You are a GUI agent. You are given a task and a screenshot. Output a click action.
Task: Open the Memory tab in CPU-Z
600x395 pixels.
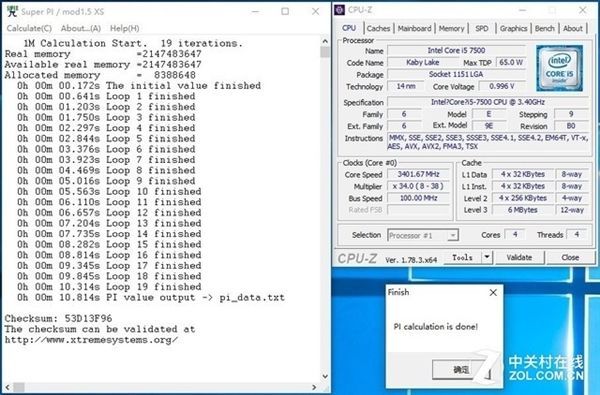[x=451, y=28]
